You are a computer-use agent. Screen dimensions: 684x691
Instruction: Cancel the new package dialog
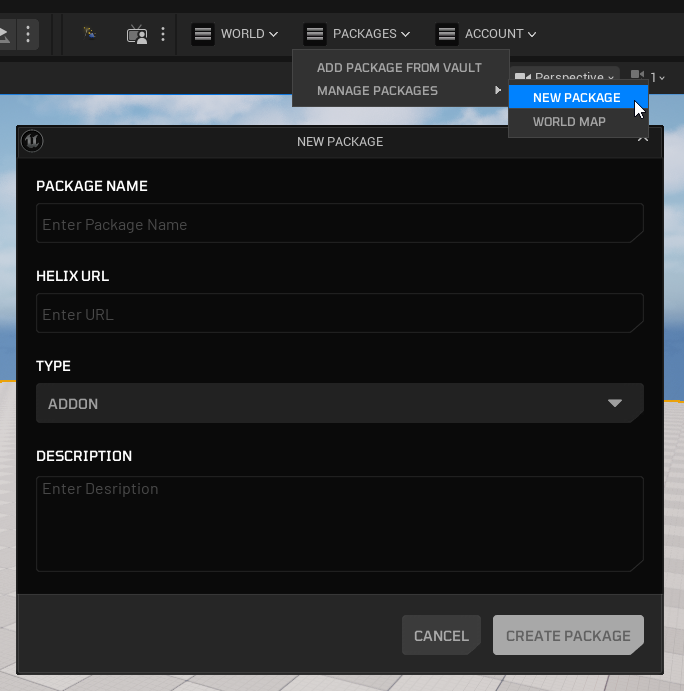click(441, 635)
